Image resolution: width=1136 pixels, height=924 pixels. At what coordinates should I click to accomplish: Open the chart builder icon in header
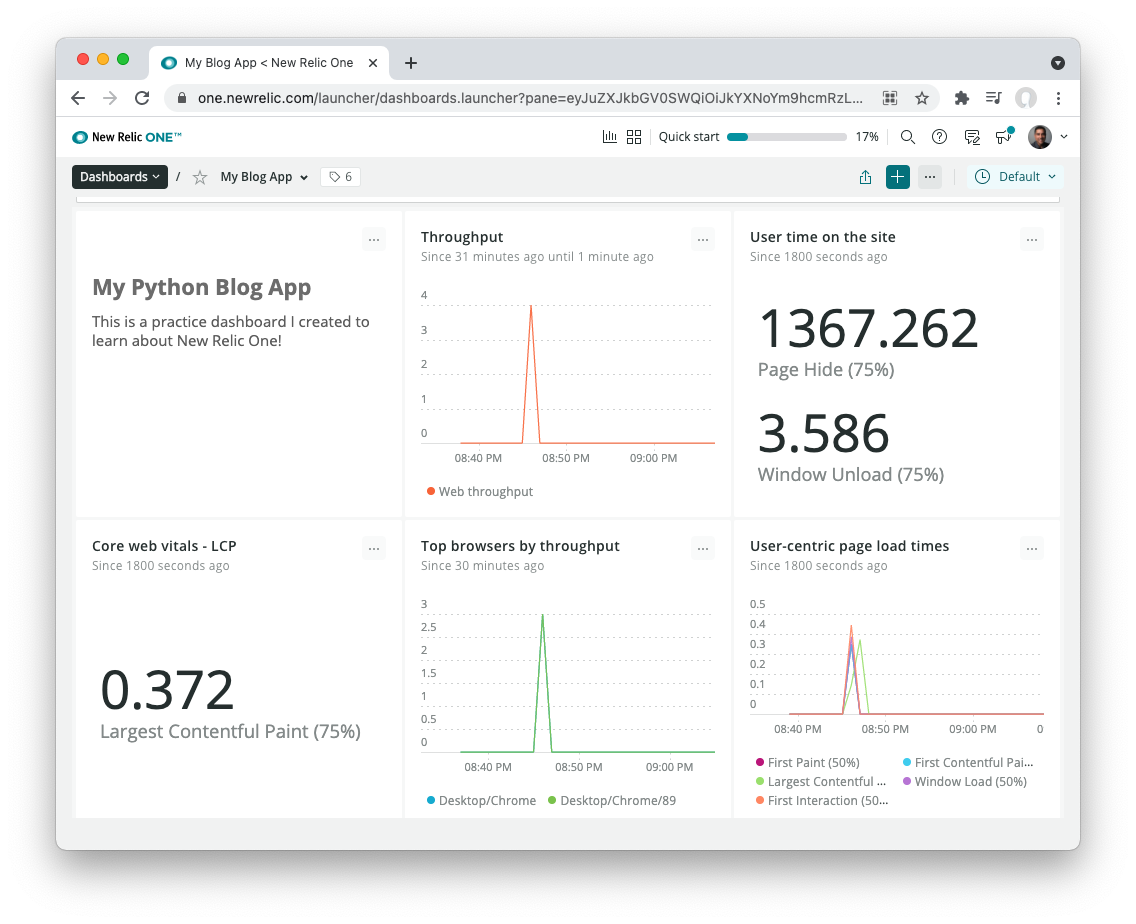pos(609,137)
